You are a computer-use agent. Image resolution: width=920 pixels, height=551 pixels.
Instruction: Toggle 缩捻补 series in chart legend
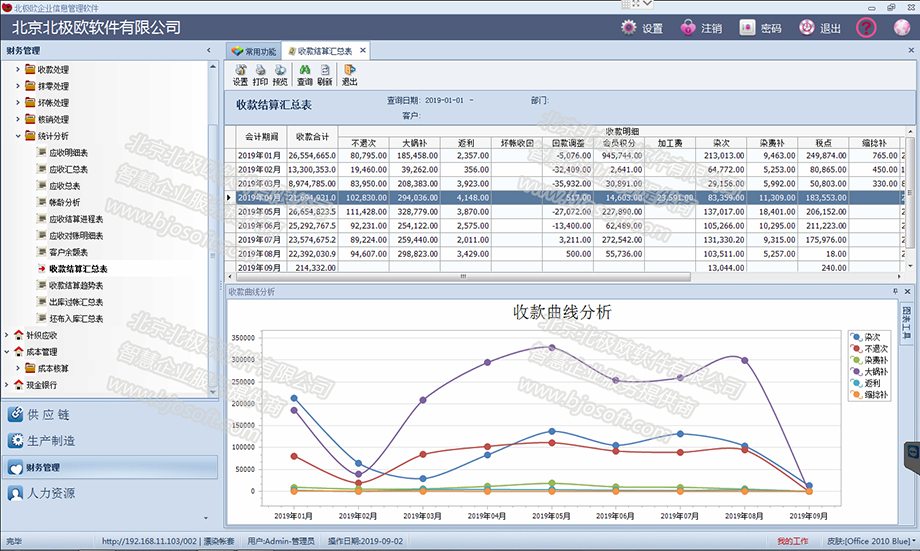[x=870, y=394]
